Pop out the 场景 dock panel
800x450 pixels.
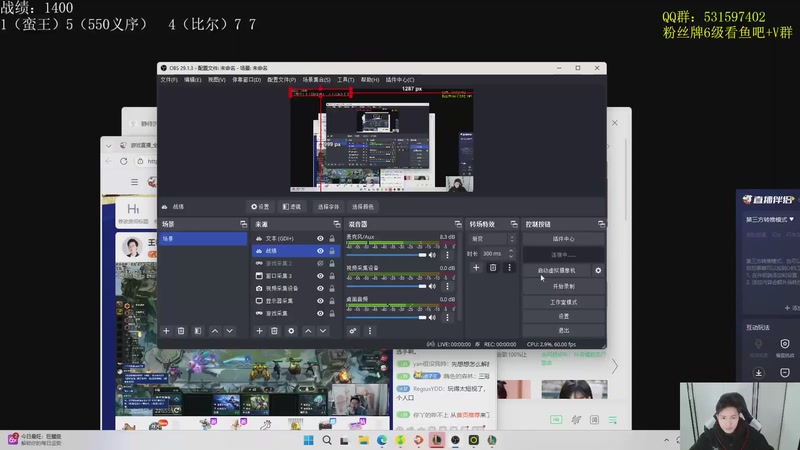(x=243, y=224)
